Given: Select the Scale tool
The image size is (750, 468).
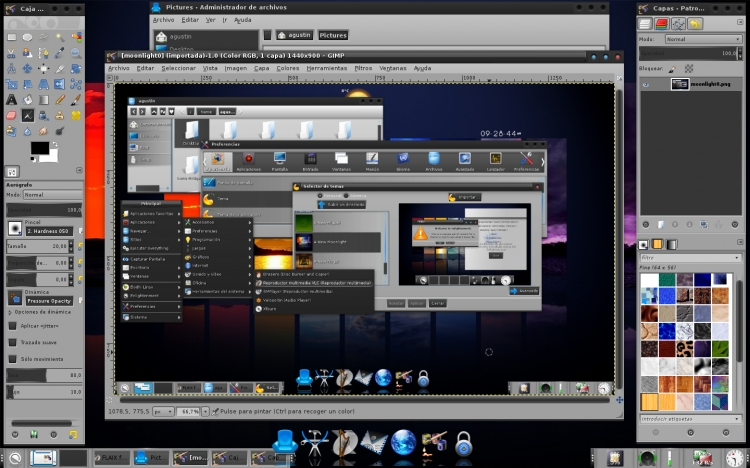Looking at the screenshot, I should (x=11, y=85).
